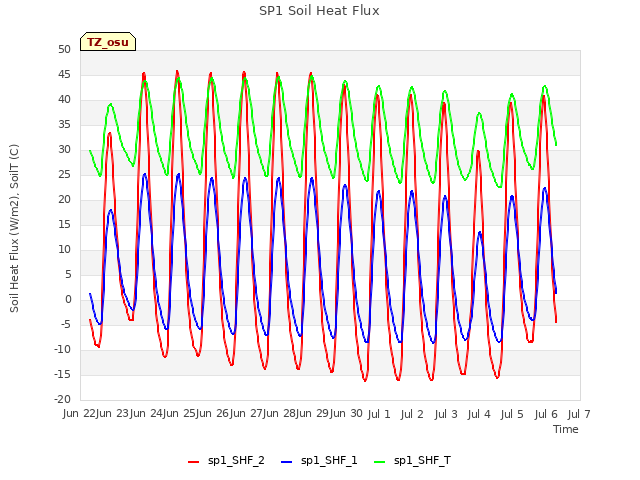This screenshot has height=480, width=640.
Task: Click the TZ_osu annotation label
Action: (108, 42)
